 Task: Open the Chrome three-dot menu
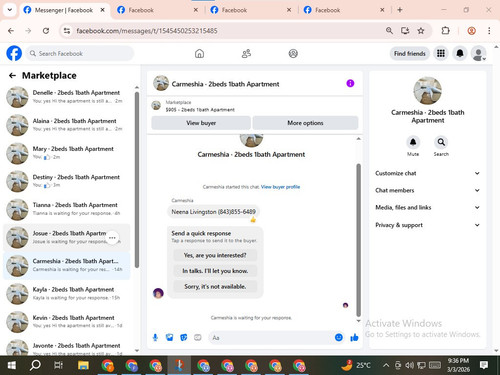pos(489,31)
